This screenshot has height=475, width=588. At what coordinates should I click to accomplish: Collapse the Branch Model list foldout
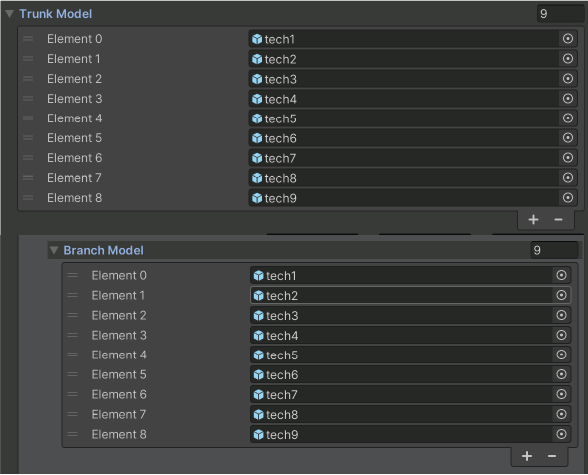(x=54, y=250)
